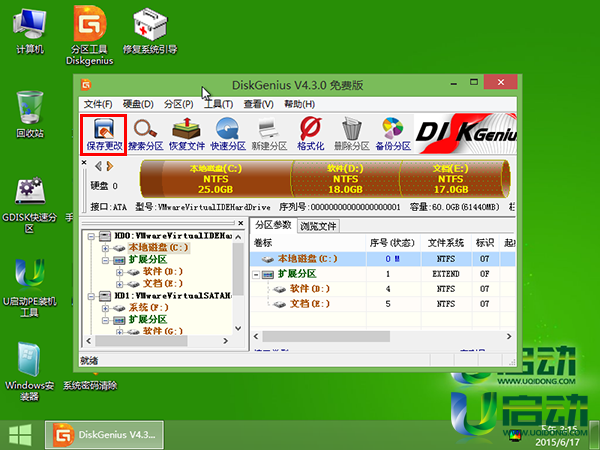Viewport: 600px width, 450px height.
Task: Open the 帮助(H) menu
Action: click(x=299, y=104)
